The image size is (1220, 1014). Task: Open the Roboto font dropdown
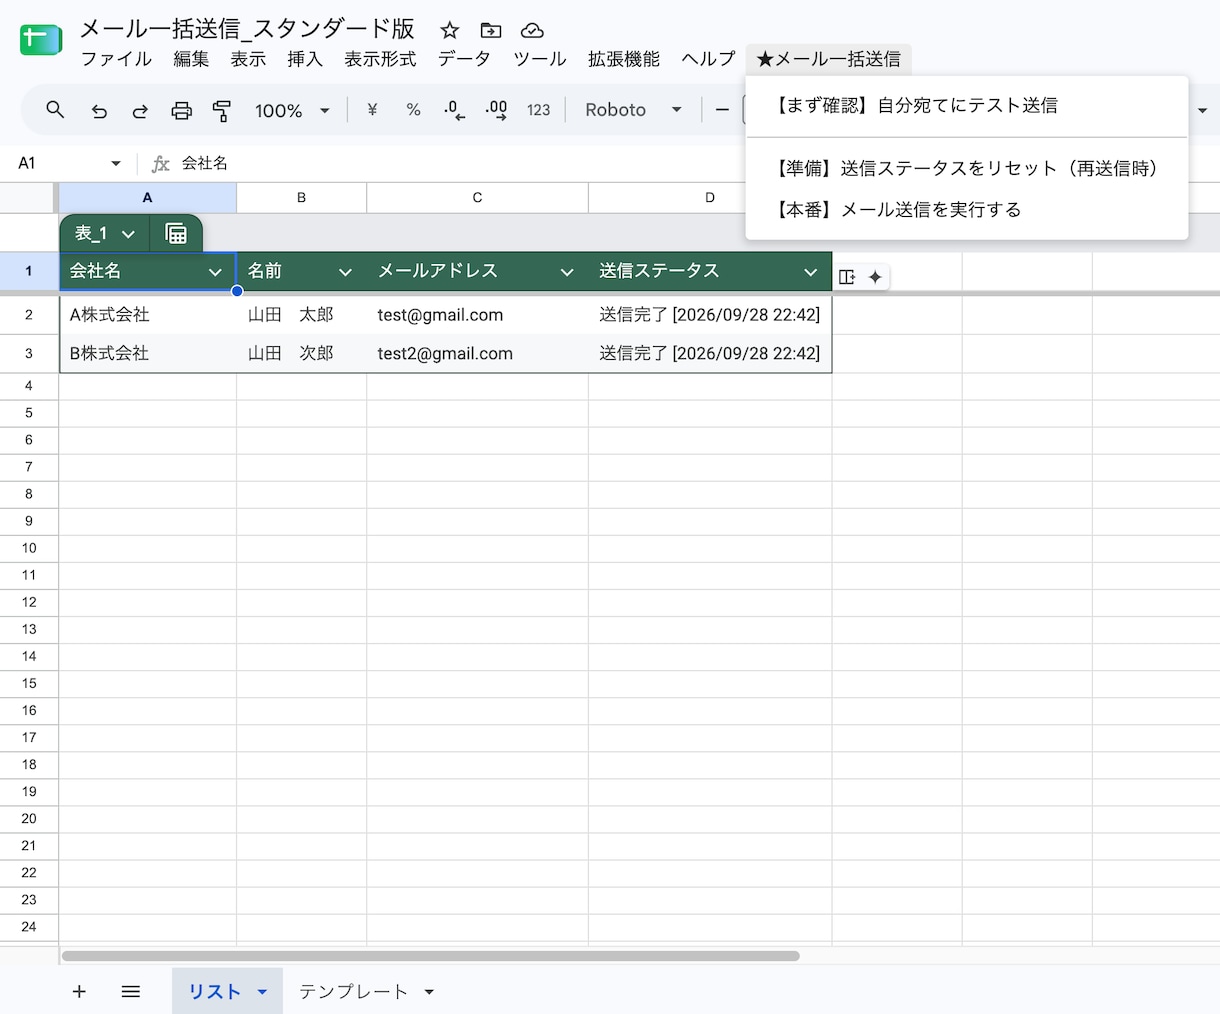click(x=634, y=110)
